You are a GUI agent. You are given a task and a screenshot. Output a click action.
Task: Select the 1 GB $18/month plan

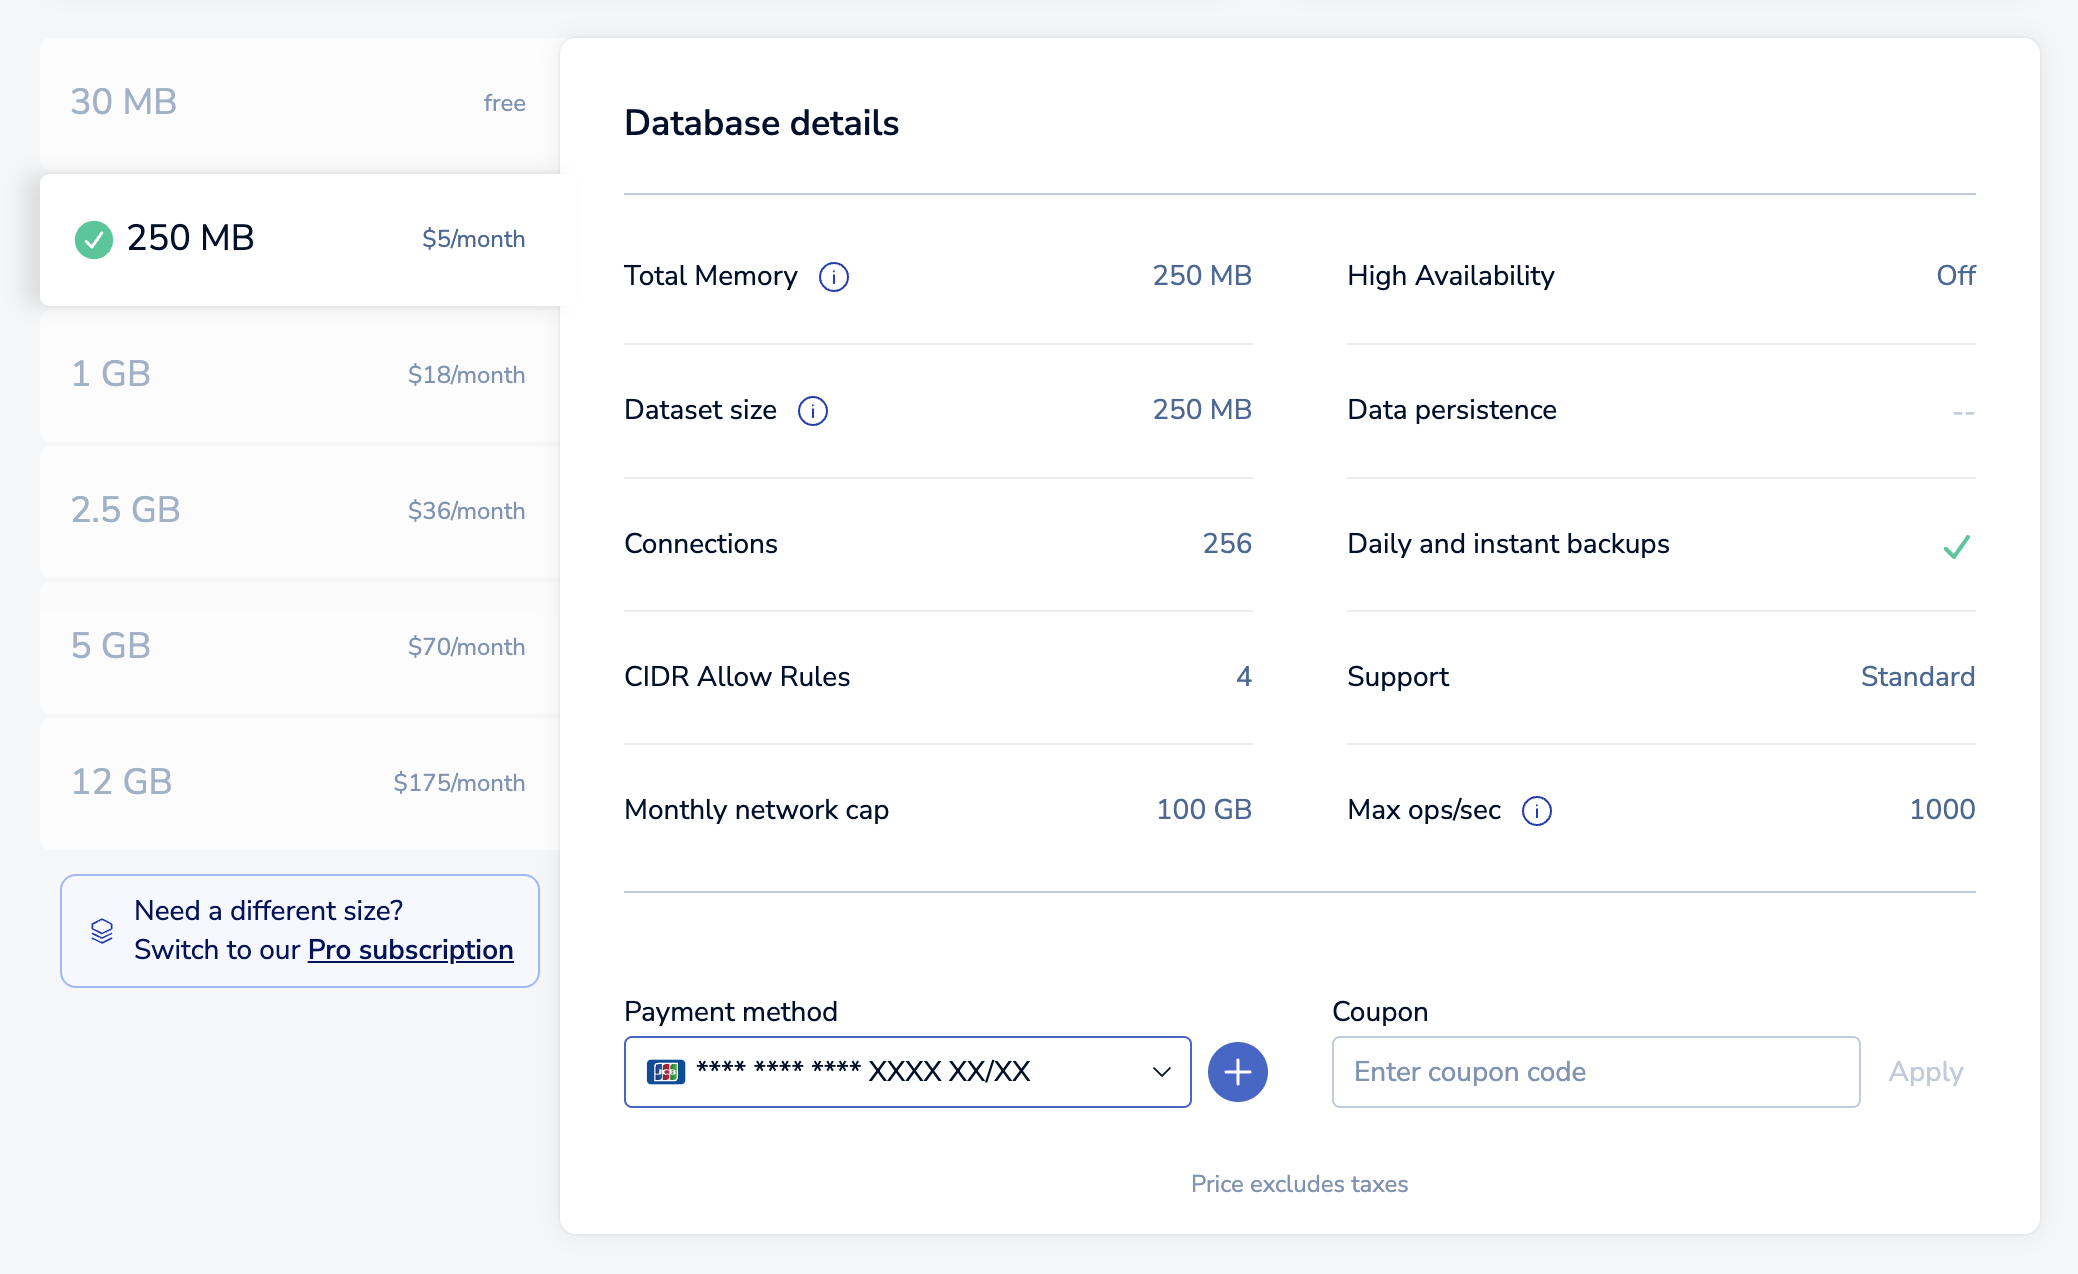pyautogui.click(x=298, y=375)
